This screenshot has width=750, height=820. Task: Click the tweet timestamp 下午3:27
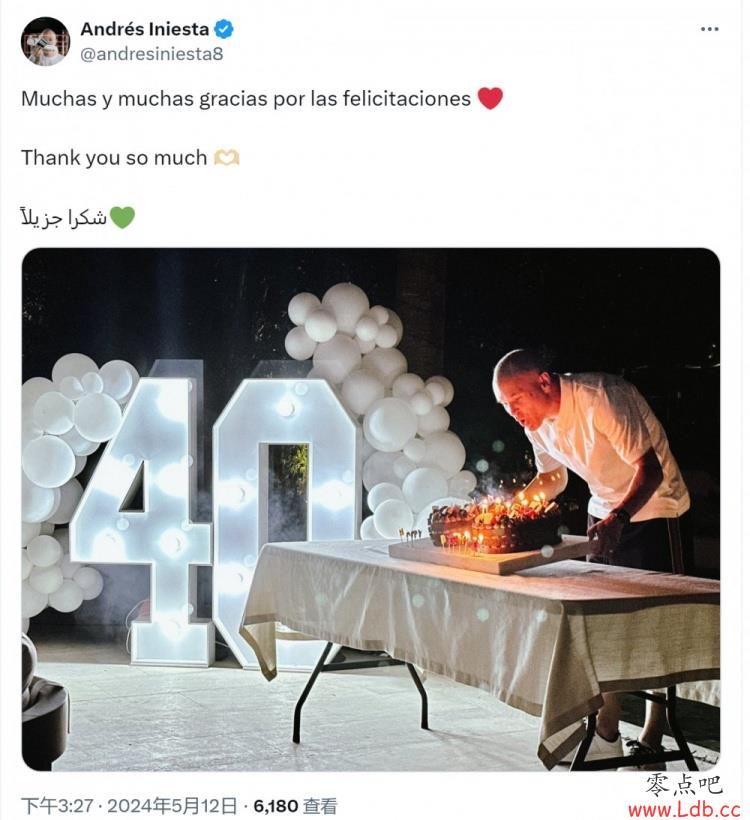57,806
